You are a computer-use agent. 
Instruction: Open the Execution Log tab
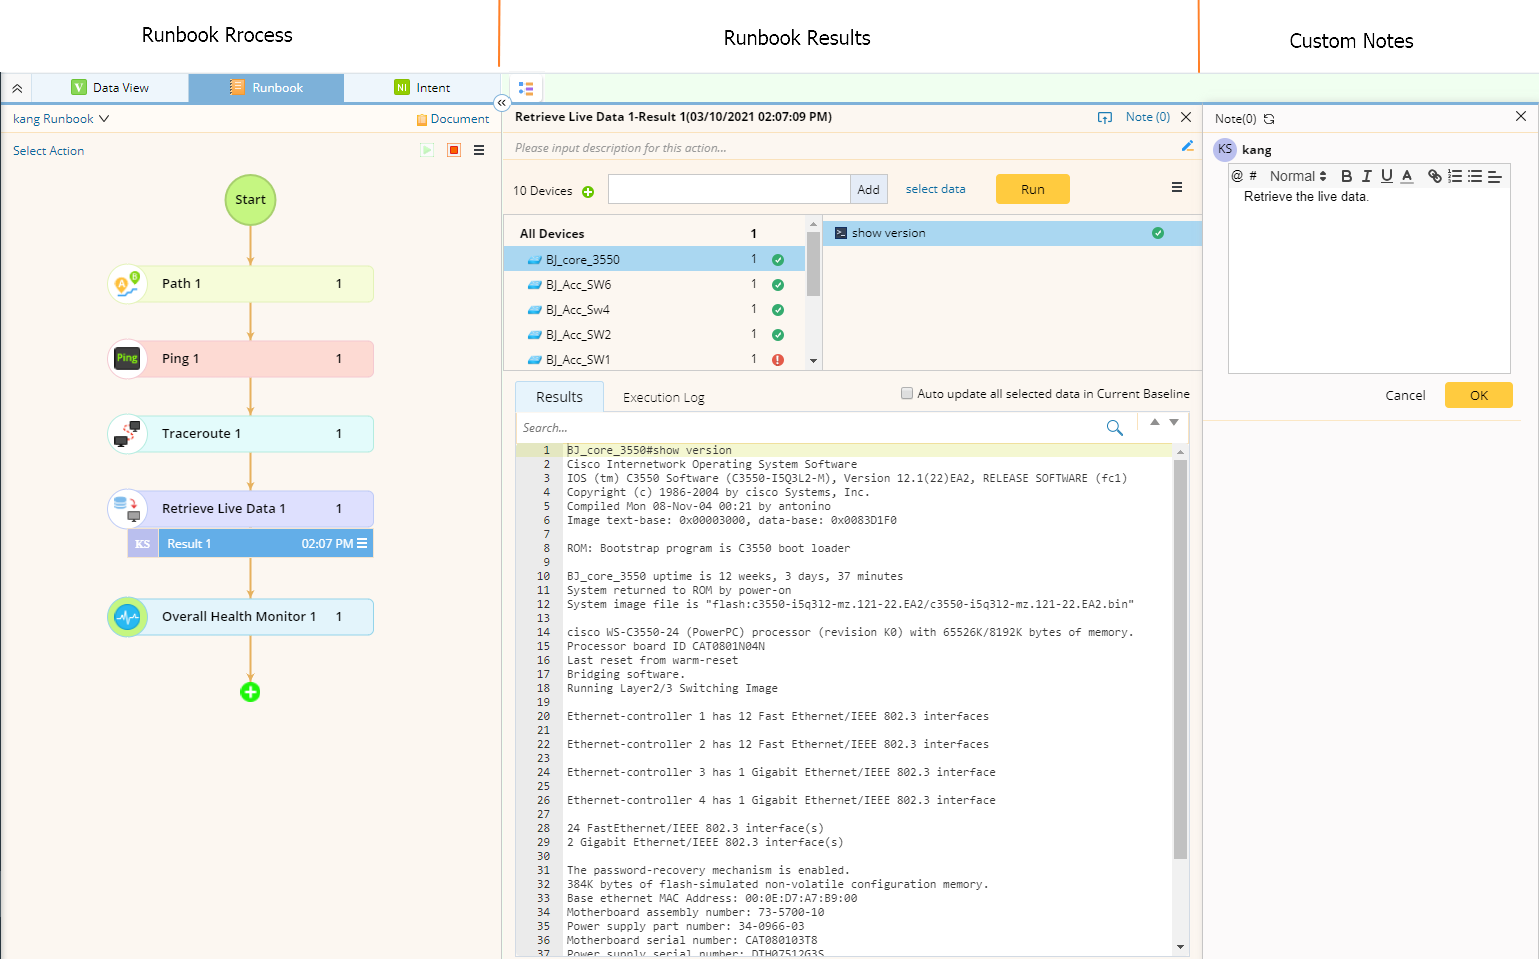coord(663,398)
